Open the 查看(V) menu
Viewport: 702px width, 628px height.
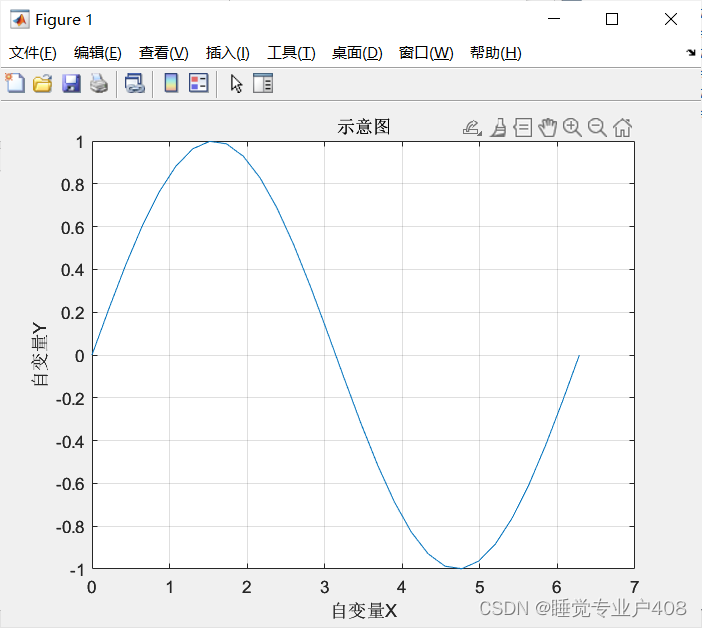click(163, 53)
